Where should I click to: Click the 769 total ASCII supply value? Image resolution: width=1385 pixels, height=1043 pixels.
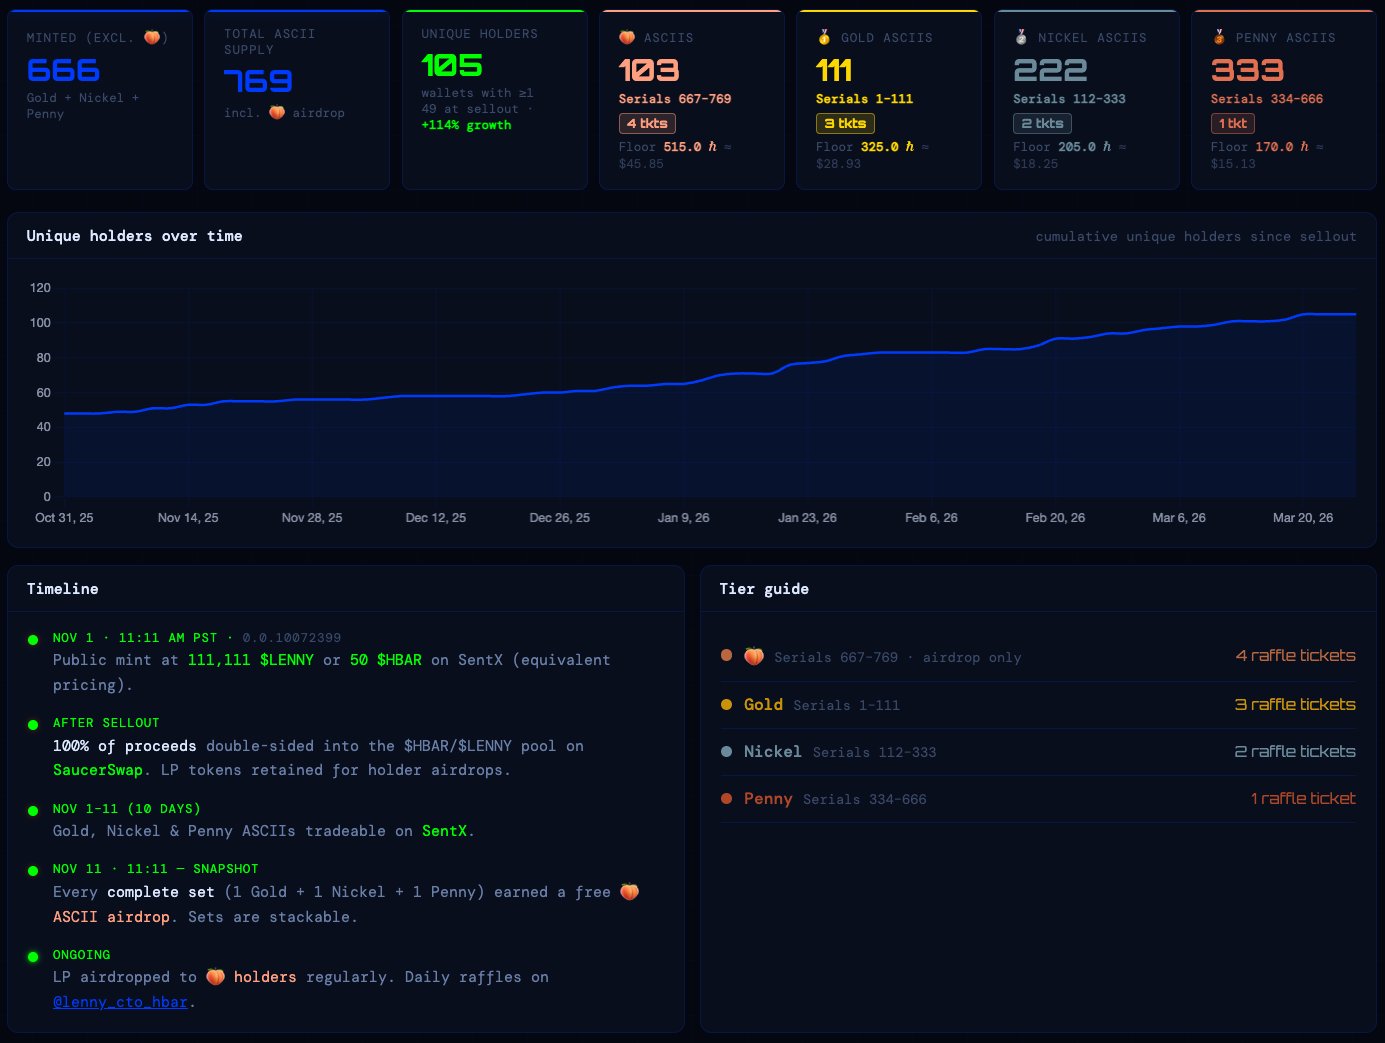(x=258, y=81)
